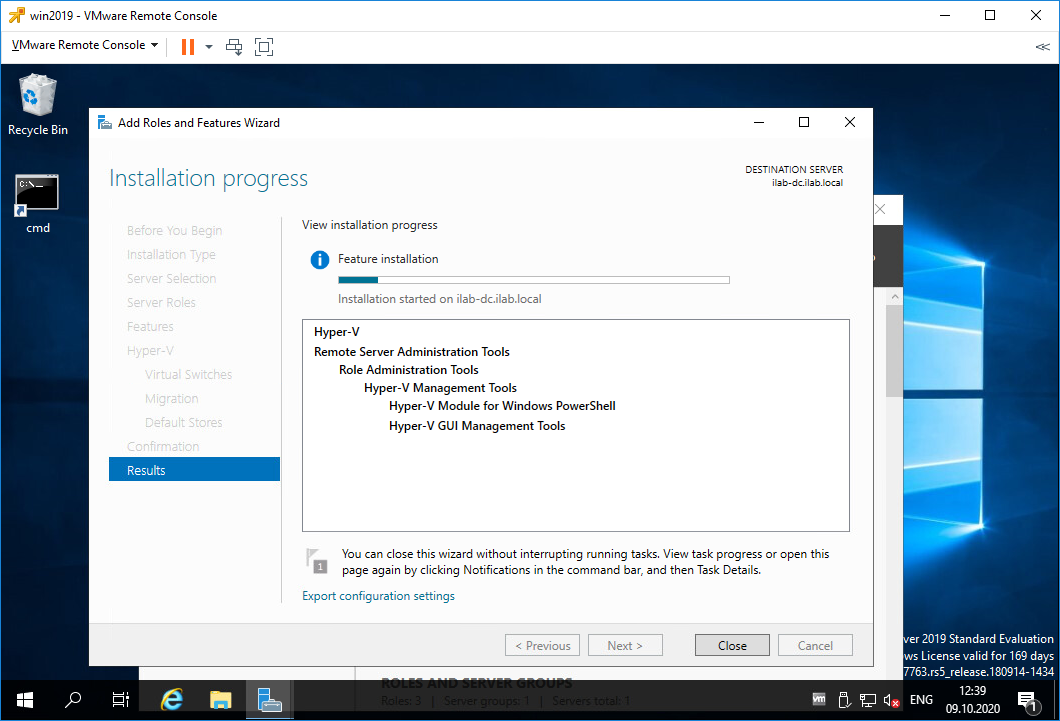Image resolution: width=1060 pixels, height=721 pixels.
Task: Click the Close button in the wizard
Action: (x=732, y=645)
